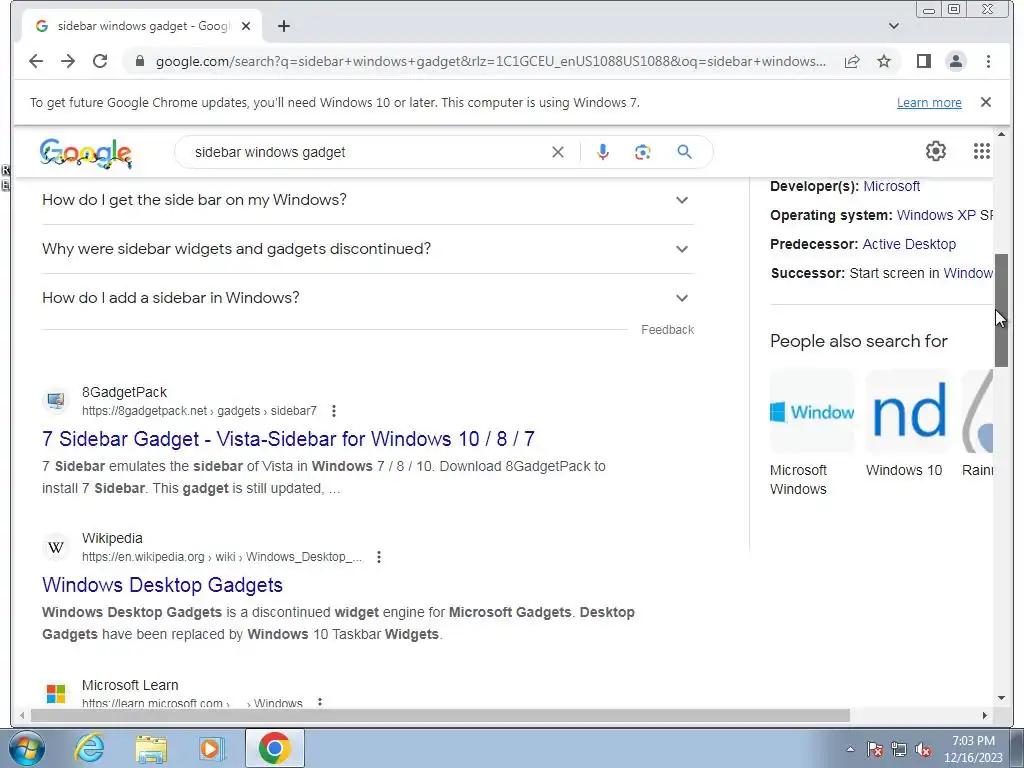Screen dimensions: 1024x768
Task: Dismiss the Chrome update notice
Action: point(986,102)
